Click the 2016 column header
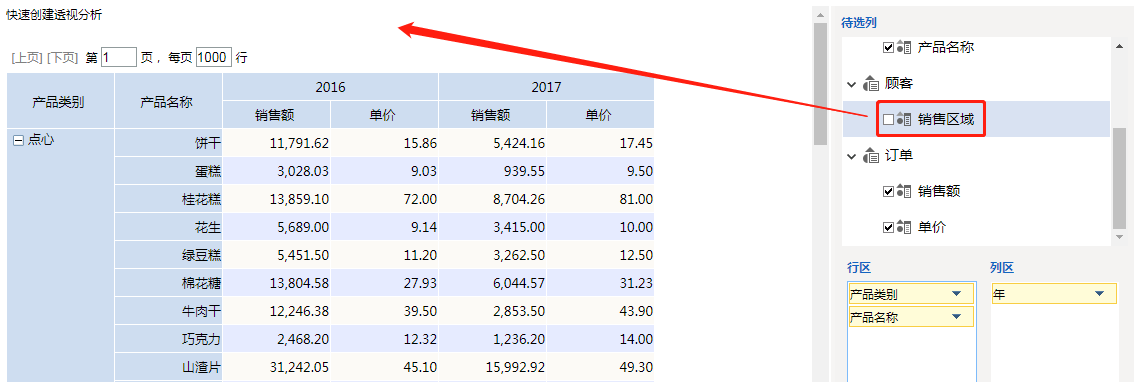Image resolution: width=1134 pixels, height=382 pixels. [x=331, y=88]
